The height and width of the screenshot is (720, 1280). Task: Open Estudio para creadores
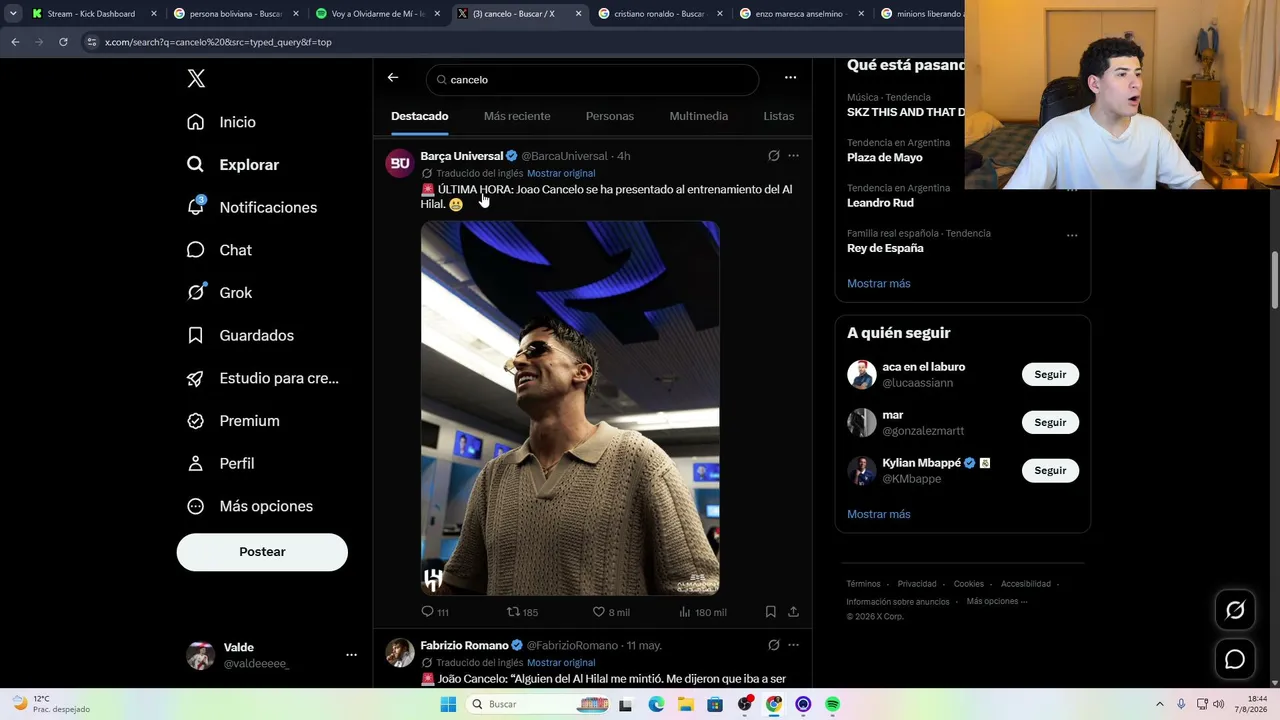[x=262, y=378]
